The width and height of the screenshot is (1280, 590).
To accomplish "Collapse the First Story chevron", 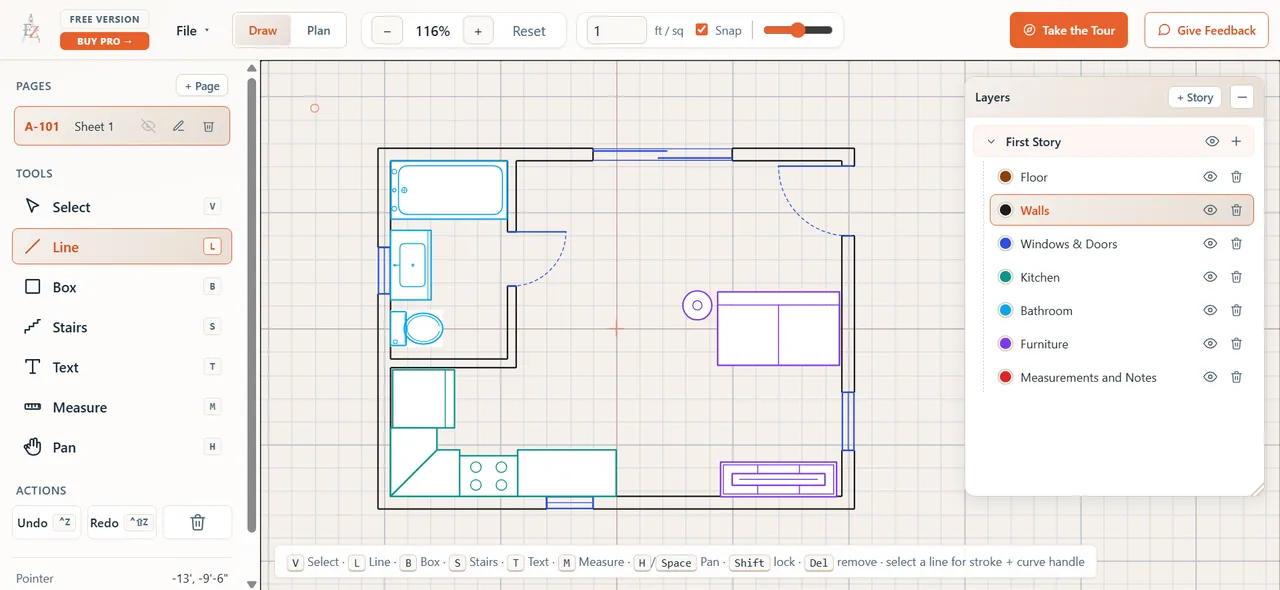I will (x=991, y=142).
